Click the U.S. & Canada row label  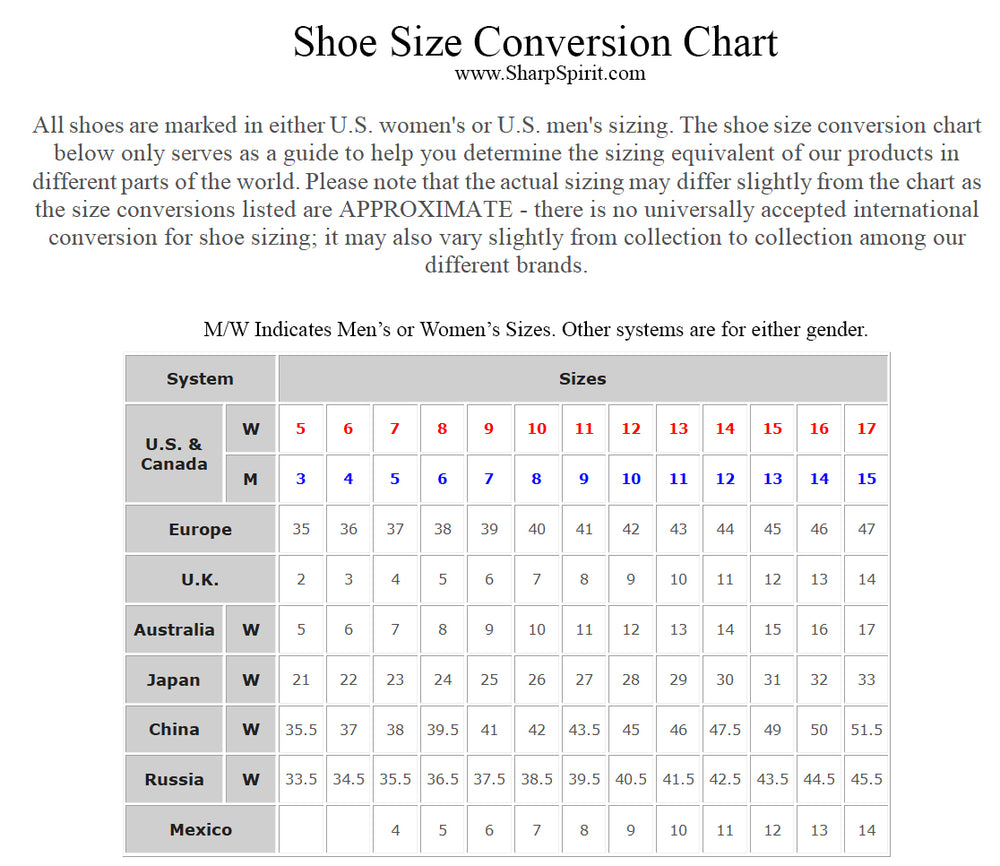tap(174, 453)
